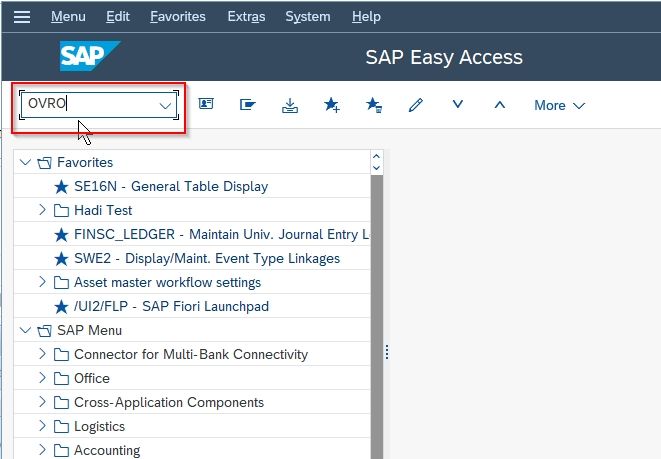Open the Extras menu

(246, 16)
